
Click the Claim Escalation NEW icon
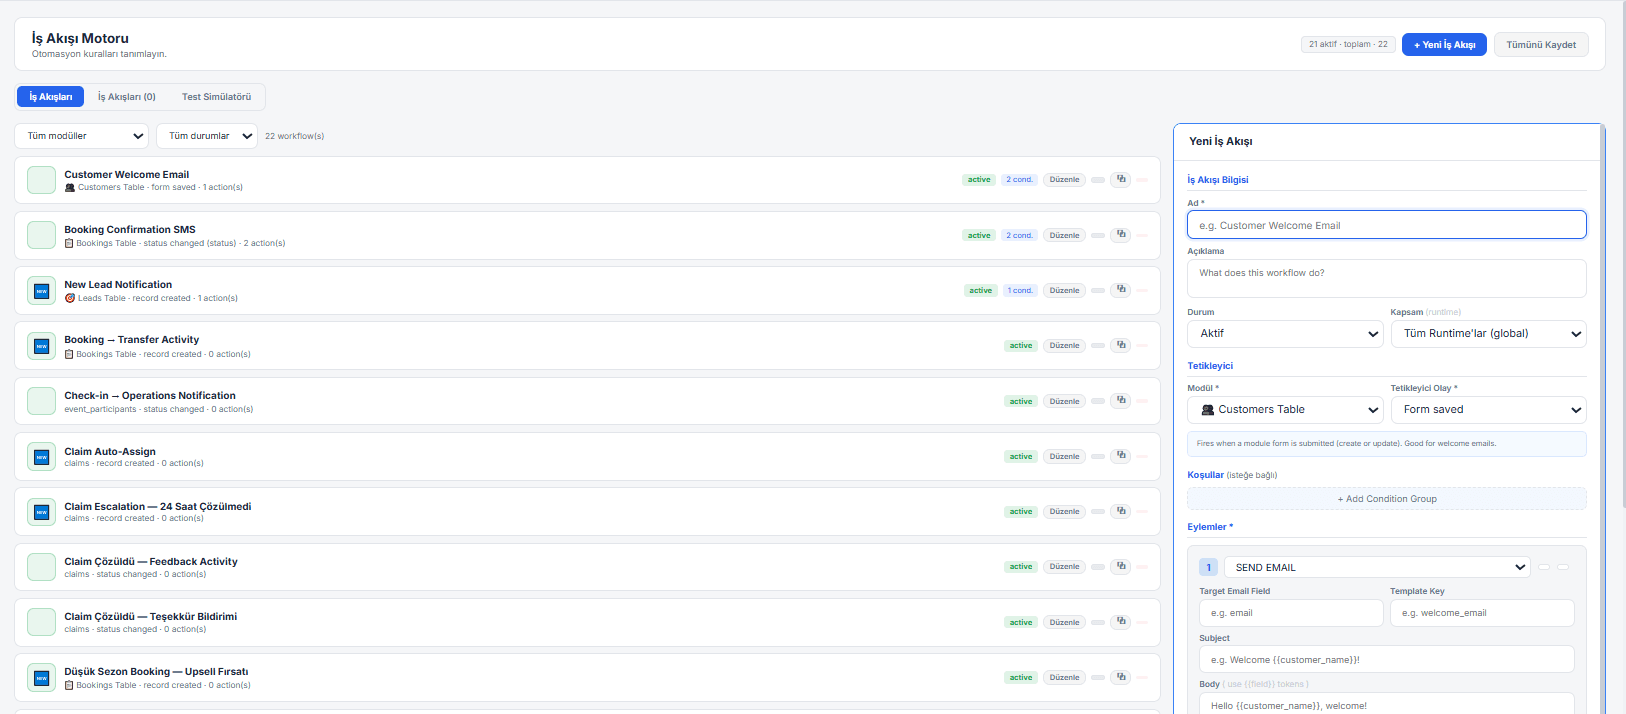pyautogui.click(x=41, y=512)
